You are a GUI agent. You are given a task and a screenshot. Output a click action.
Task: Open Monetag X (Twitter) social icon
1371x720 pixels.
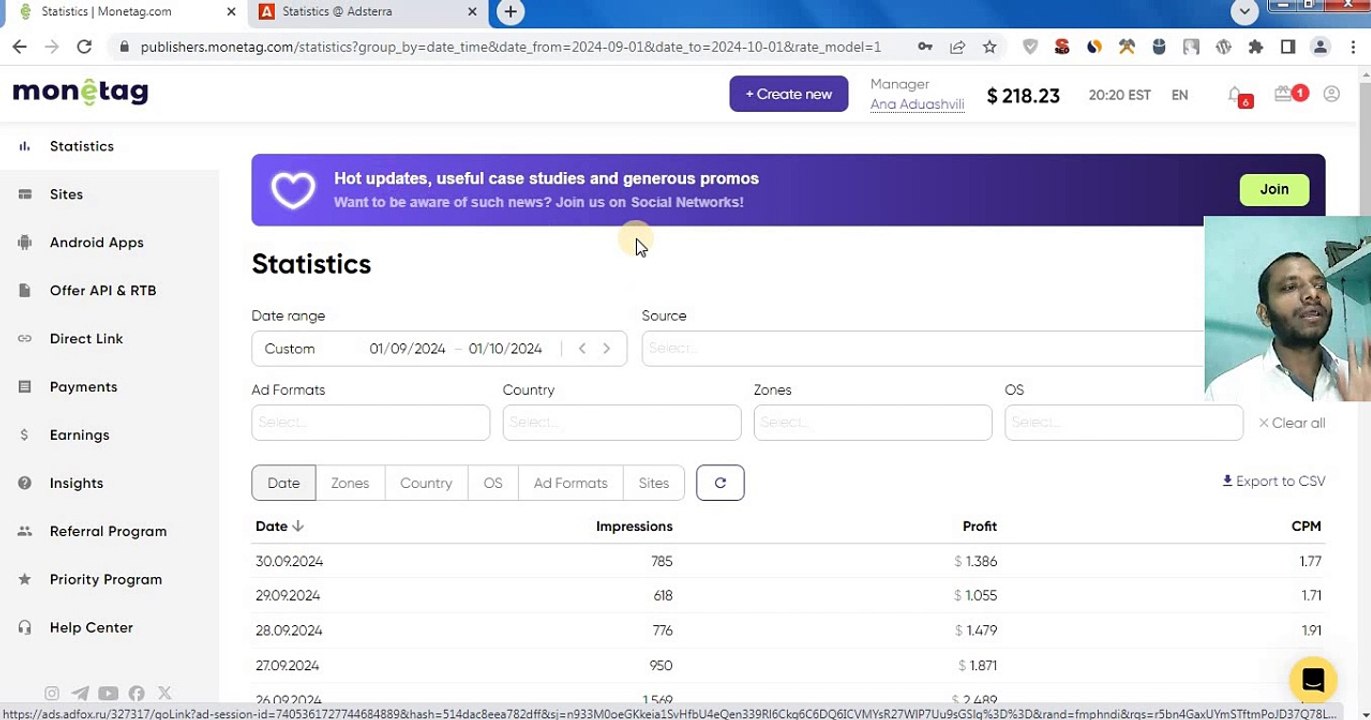(x=165, y=693)
